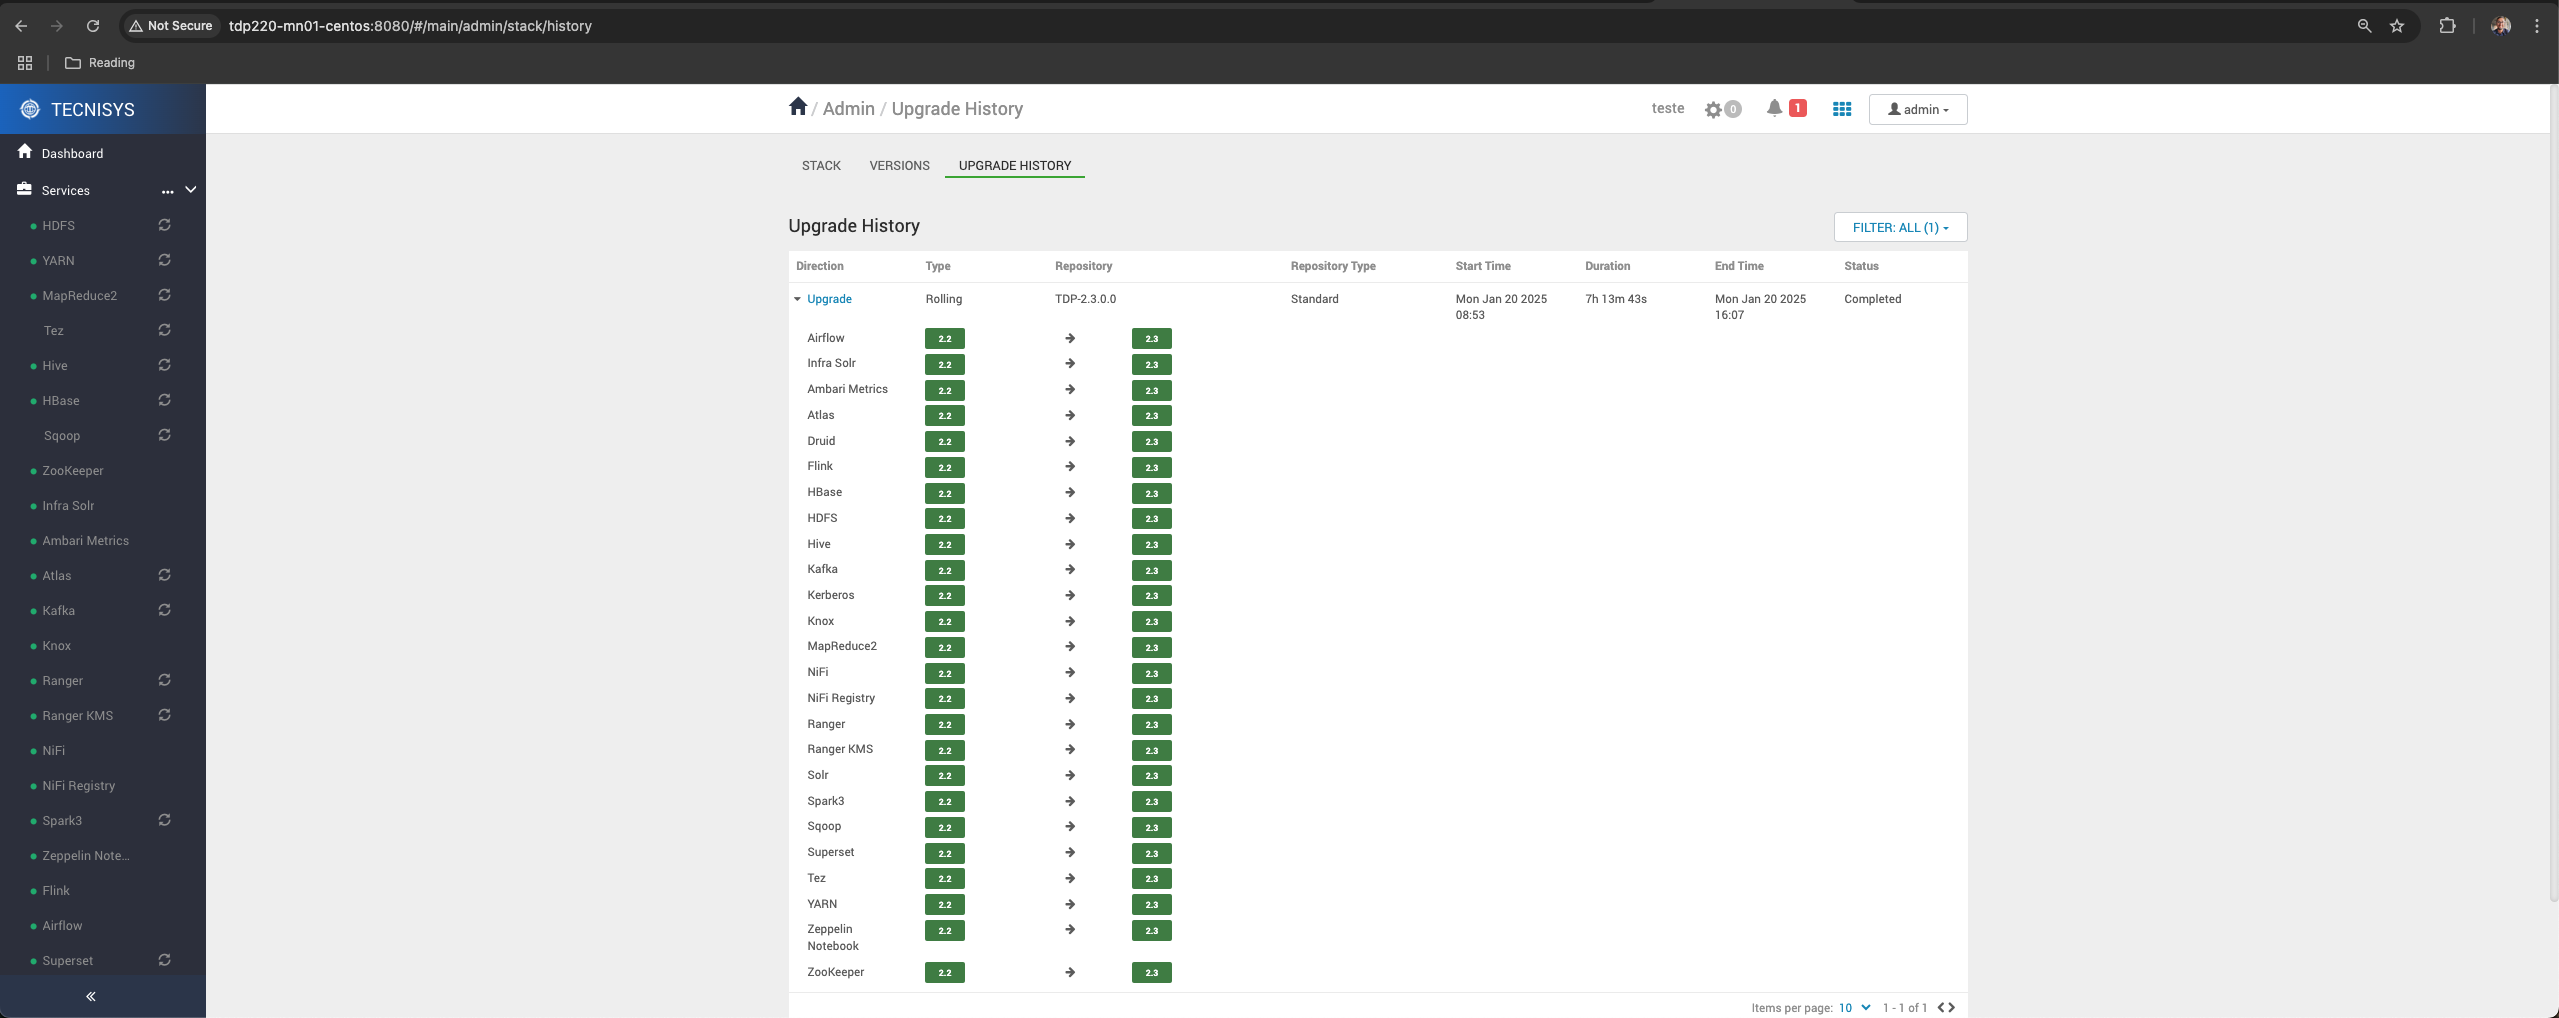Open browser three-dot menu
This screenshot has height=1018, width=2559.
(2537, 26)
